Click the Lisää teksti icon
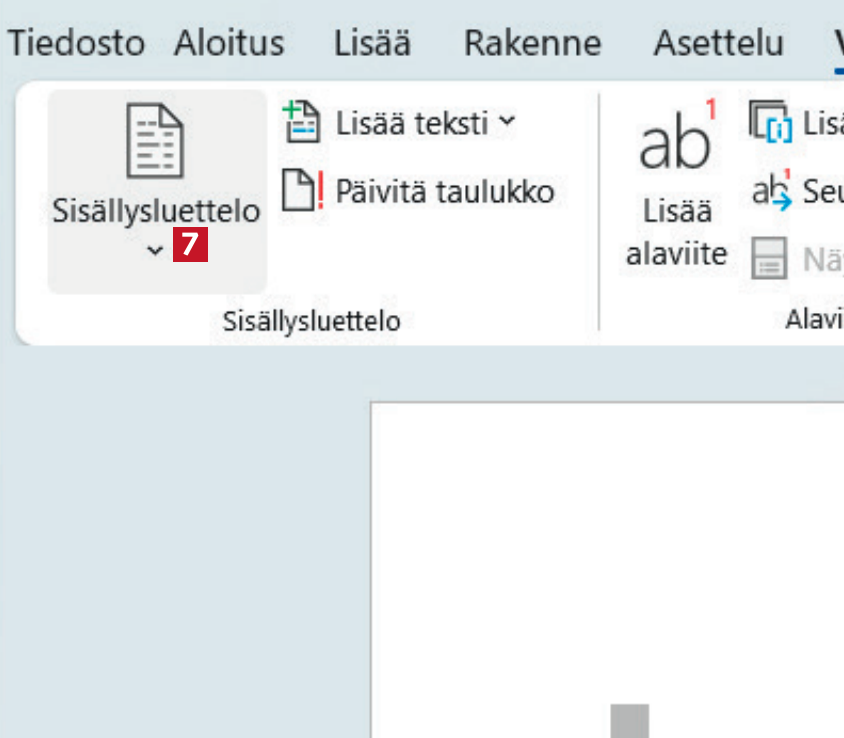The height and width of the screenshot is (738, 844). coord(301,122)
